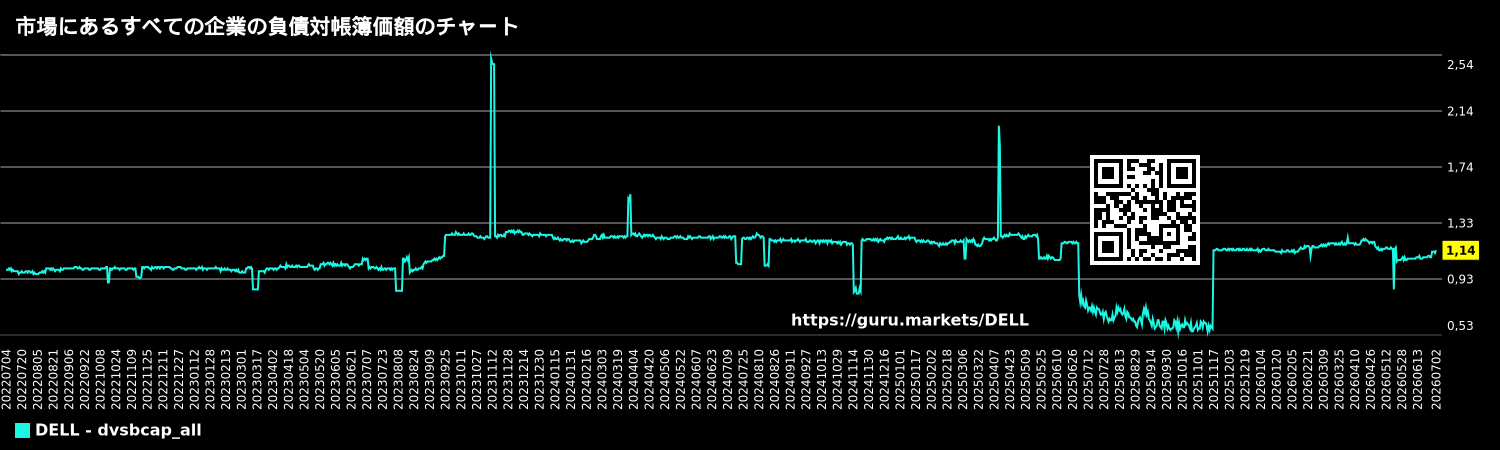This screenshot has height=450, width=1500.
Task: Click the 1,33 y-axis label
Action: point(1460,223)
